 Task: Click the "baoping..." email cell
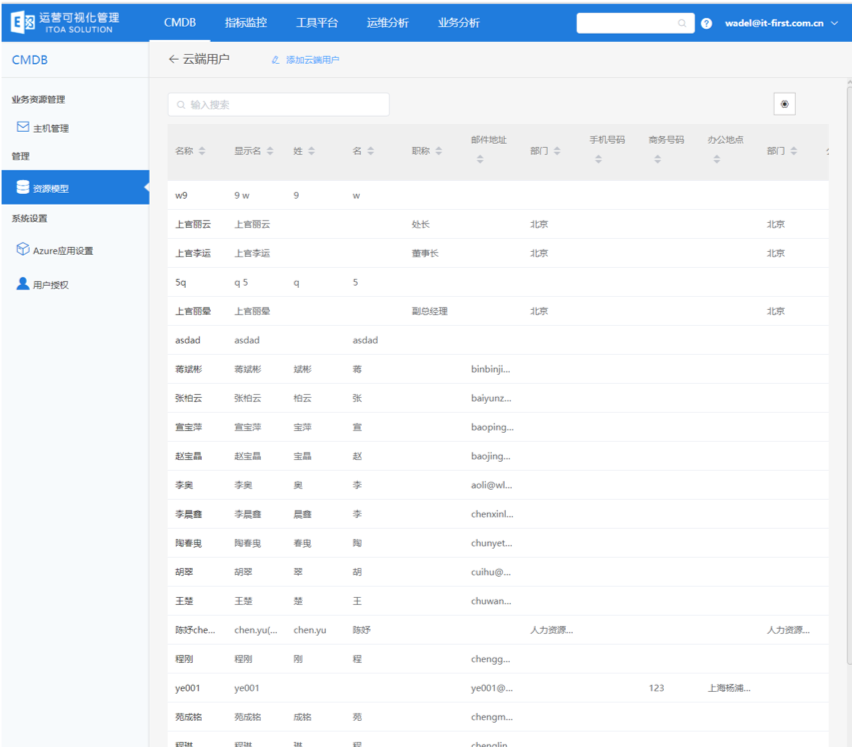[x=492, y=427]
